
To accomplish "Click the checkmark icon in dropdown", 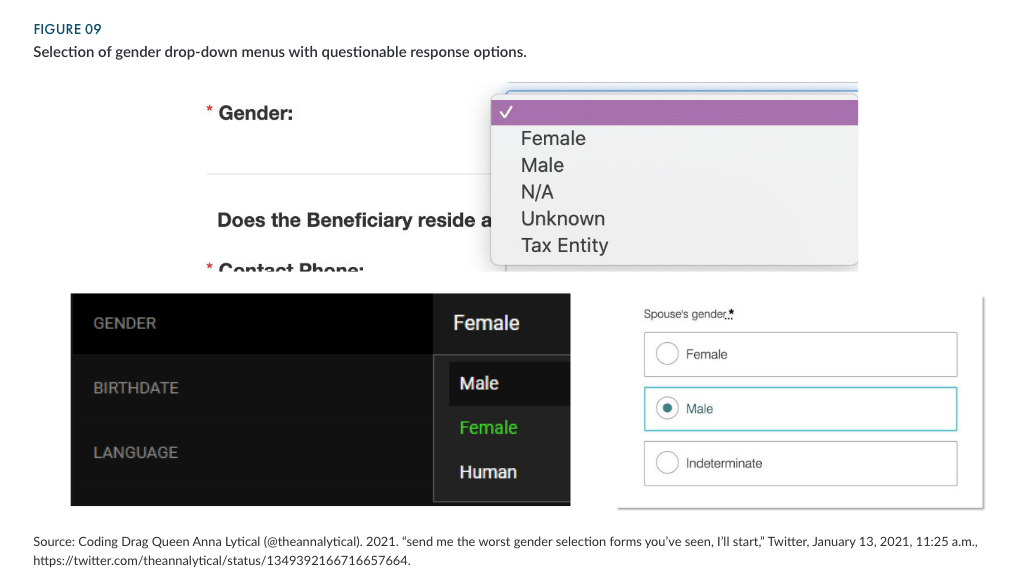I will coord(506,112).
